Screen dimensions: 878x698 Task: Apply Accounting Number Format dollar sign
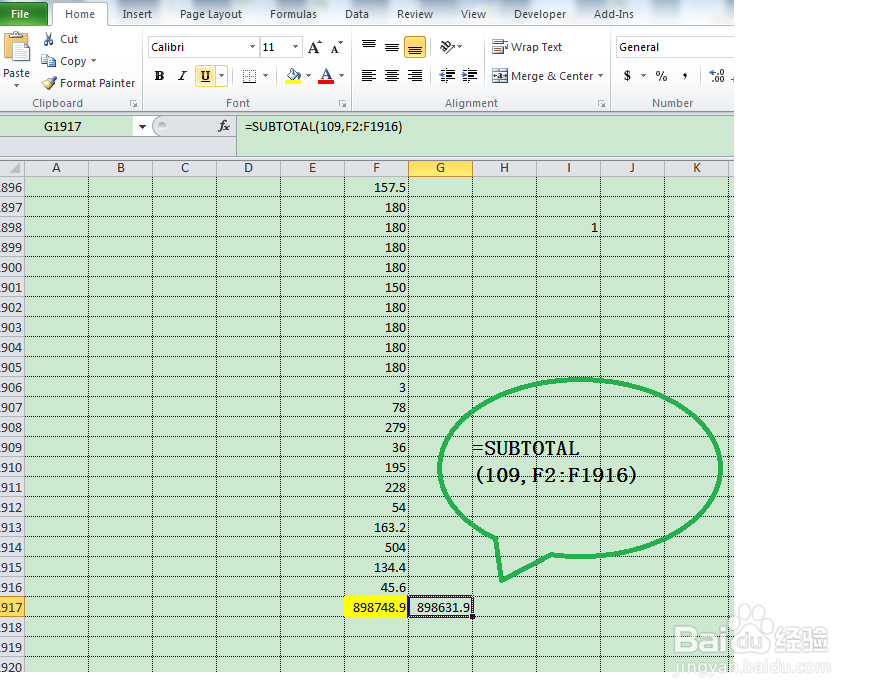(x=627, y=76)
